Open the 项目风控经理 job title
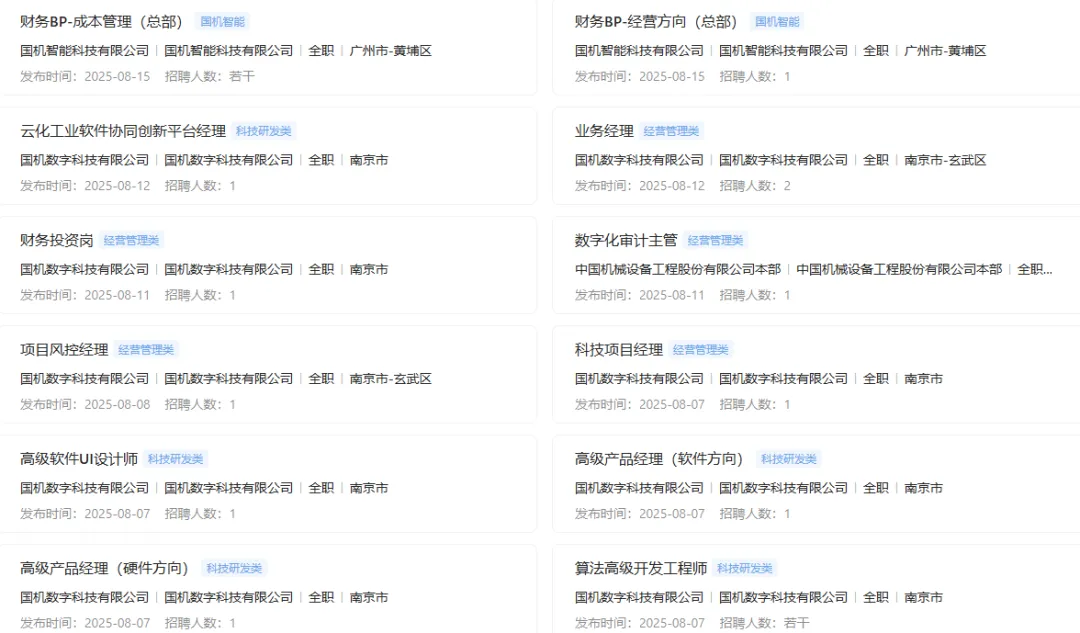 [64, 350]
